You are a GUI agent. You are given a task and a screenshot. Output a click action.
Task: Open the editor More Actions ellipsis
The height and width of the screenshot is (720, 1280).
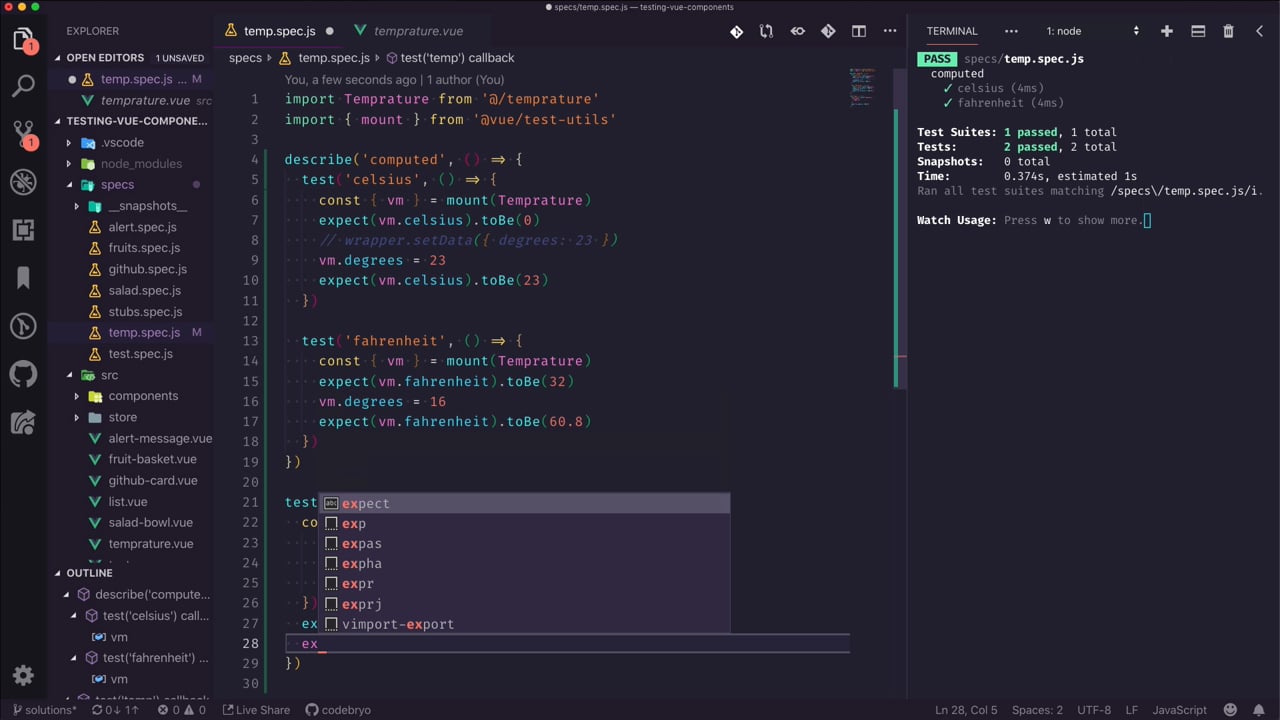(889, 31)
